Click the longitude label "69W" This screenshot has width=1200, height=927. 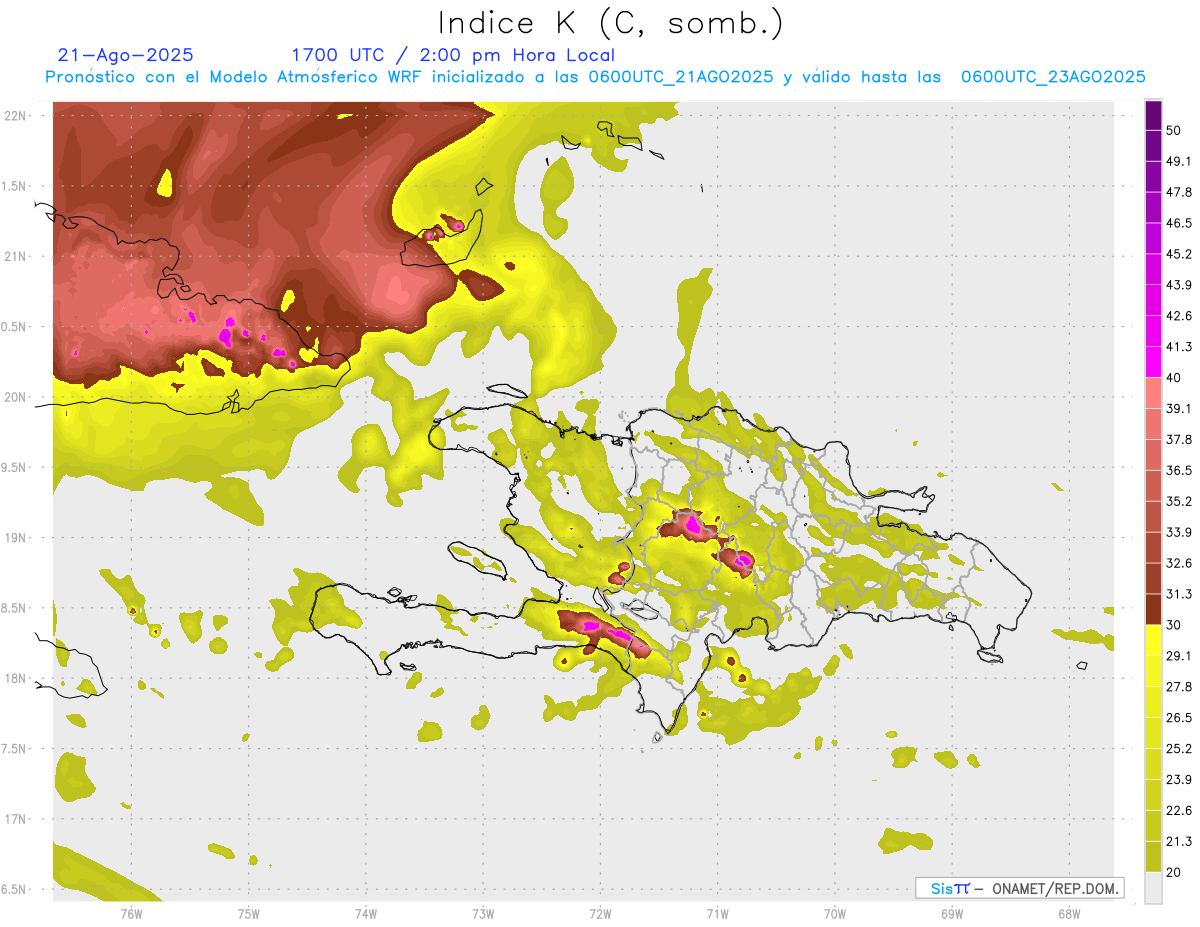click(951, 914)
